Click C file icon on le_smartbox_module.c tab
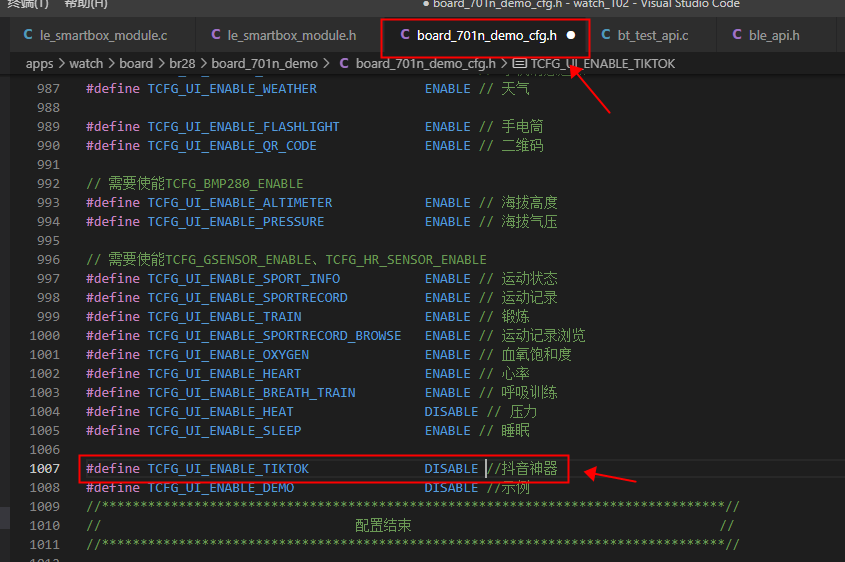Image resolution: width=845 pixels, height=562 pixels. tap(28, 35)
